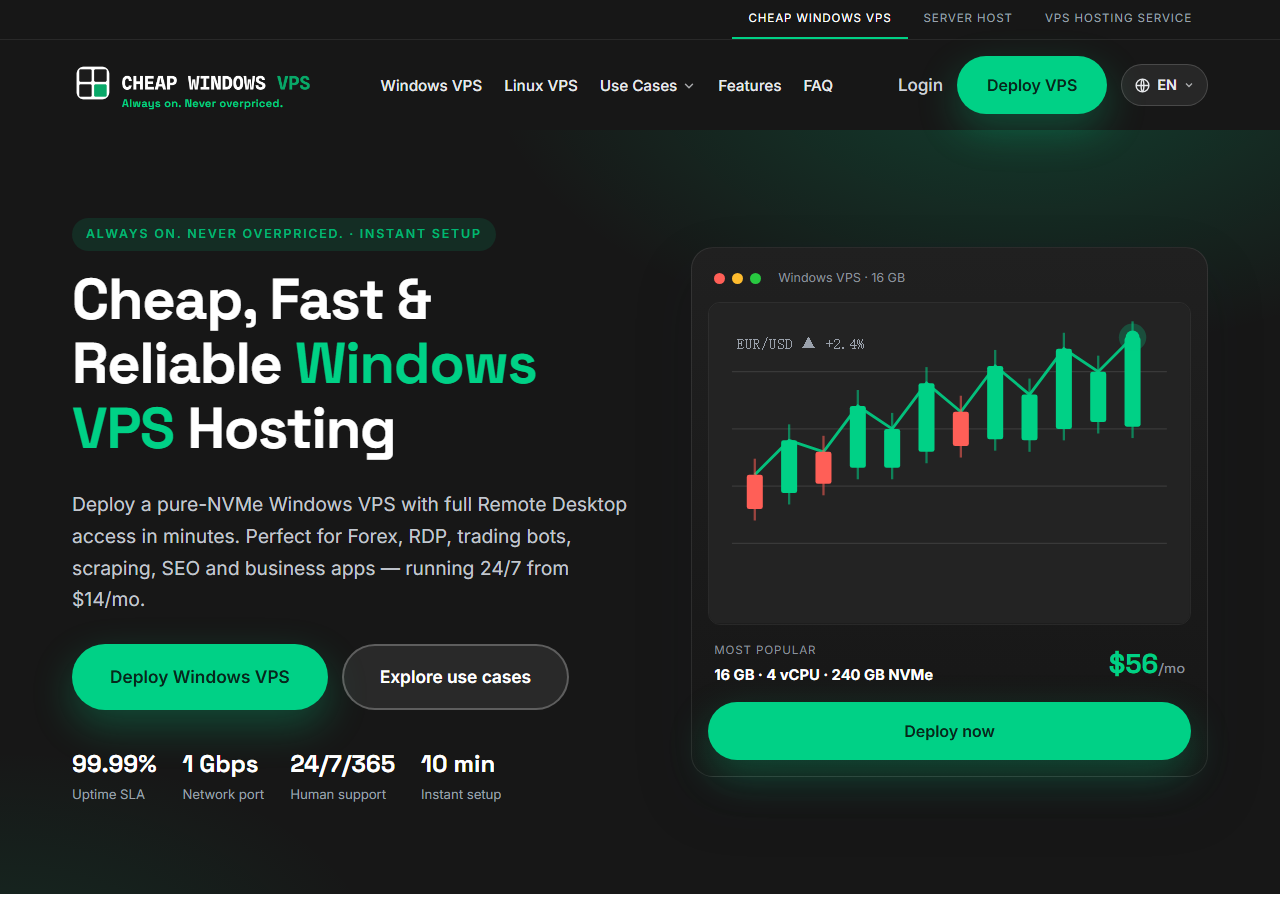Image resolution: width=1280 pixels, height=900 pixels.
Task: Click the candlestick chart panel
Action: point(949,463)
